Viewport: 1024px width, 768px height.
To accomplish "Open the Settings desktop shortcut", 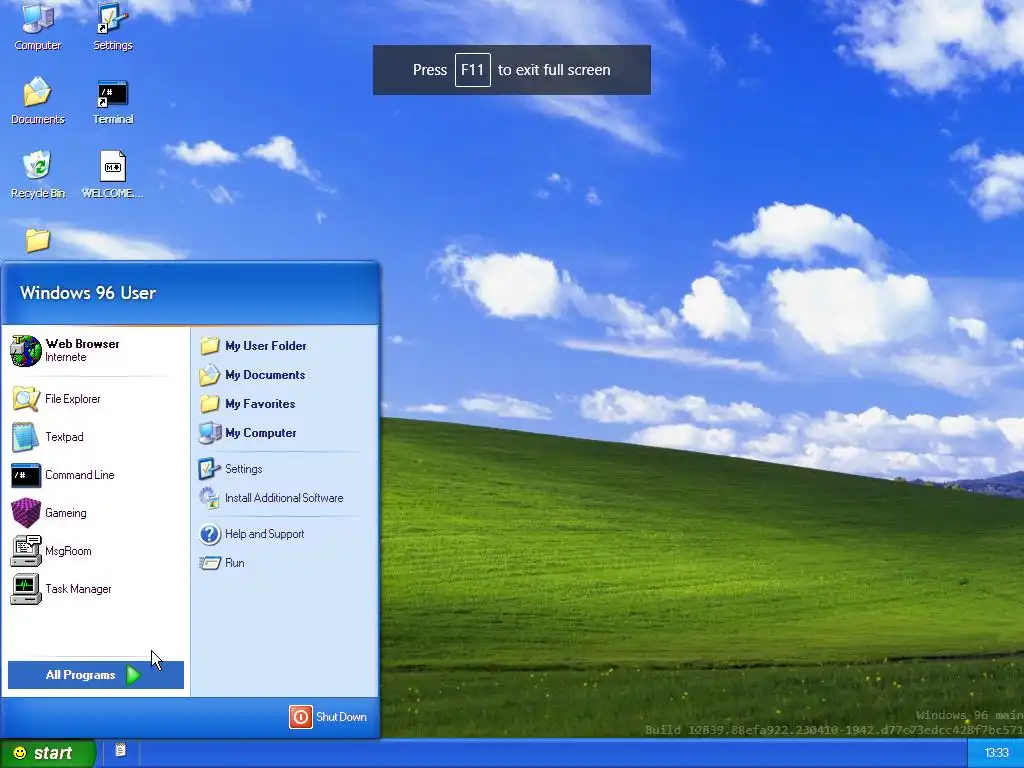I will click(x=112, y=26).
